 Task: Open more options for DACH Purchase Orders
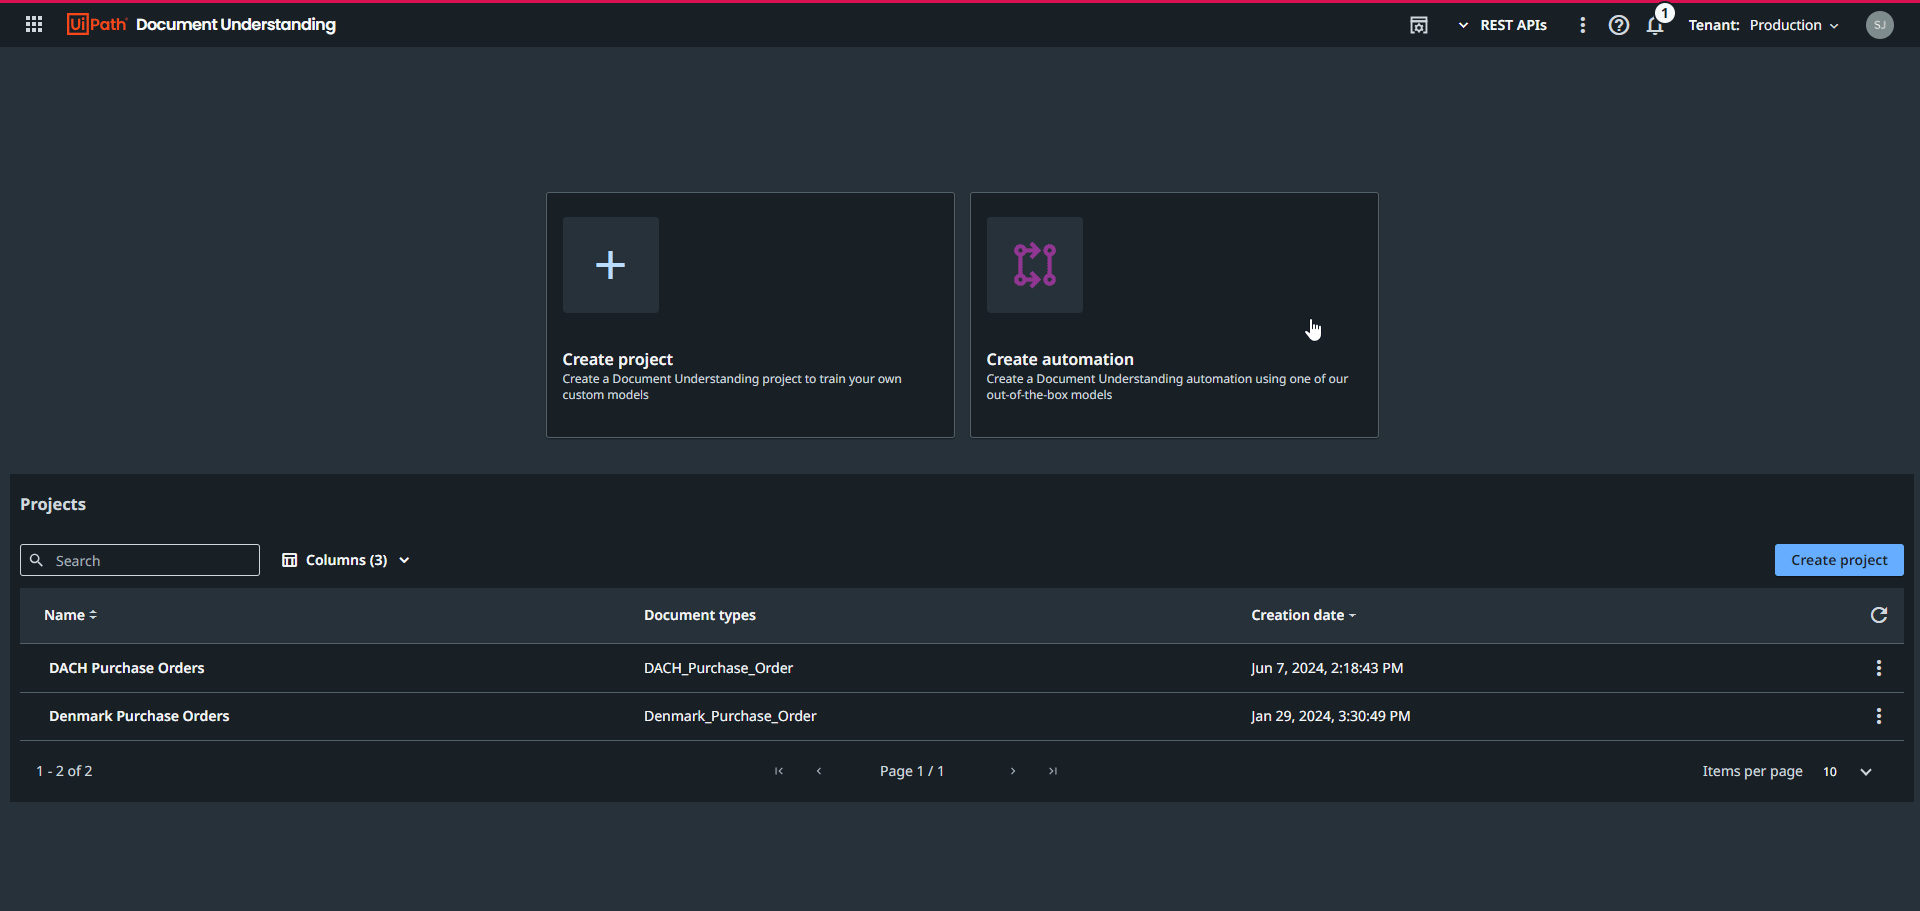[x=1879, y=668]
